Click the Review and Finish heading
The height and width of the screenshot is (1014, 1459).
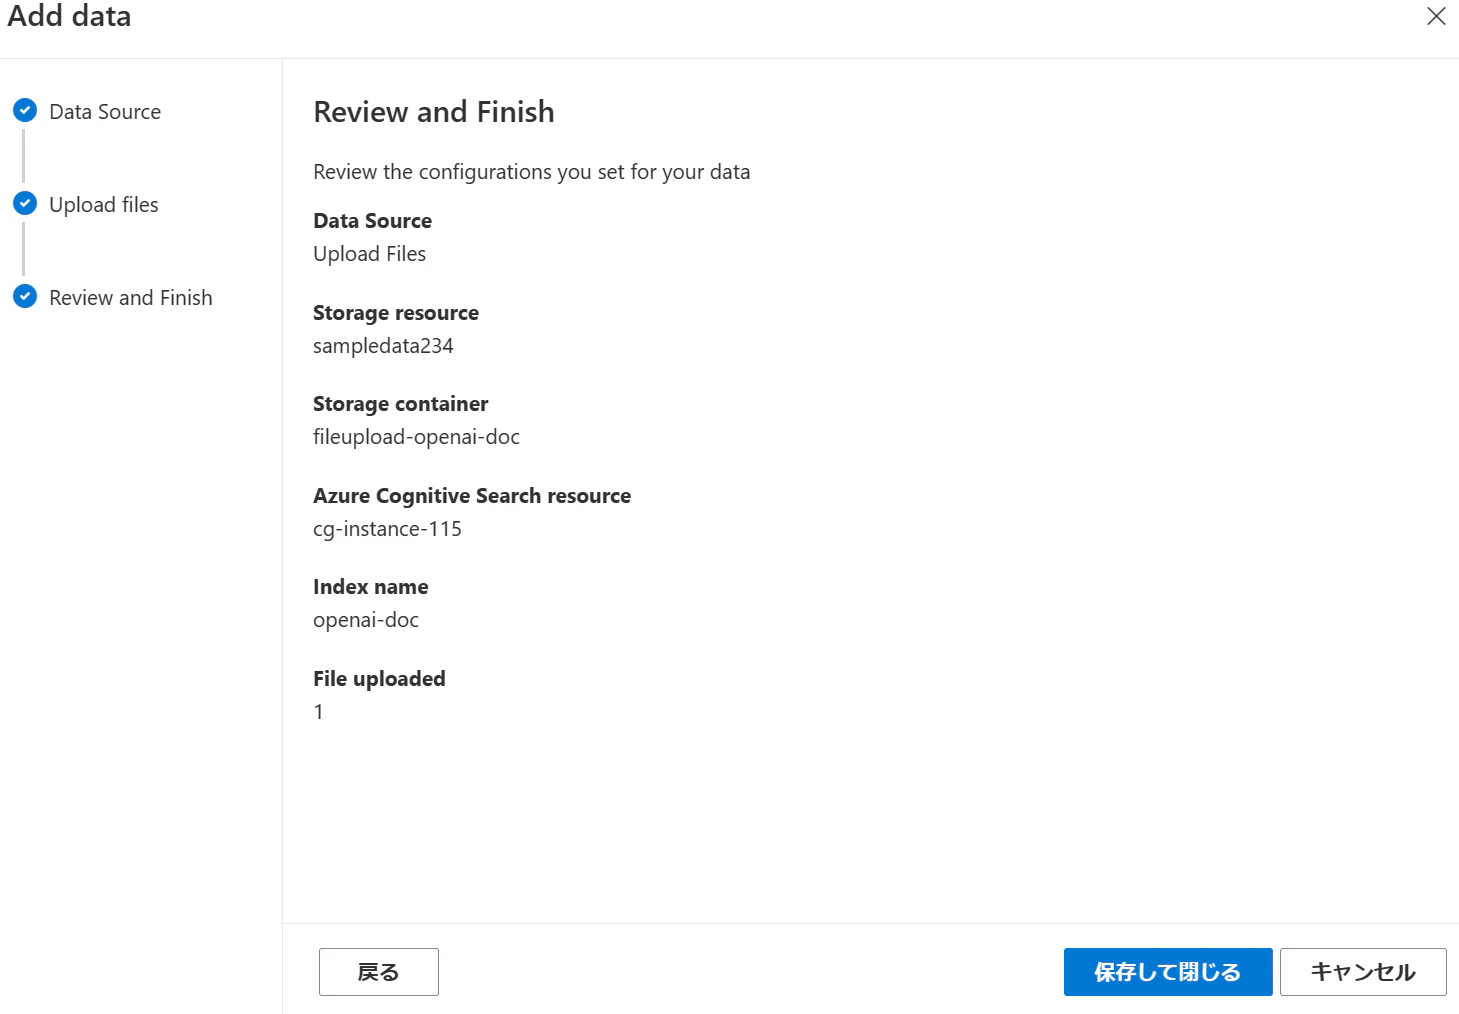click(434, 112)
